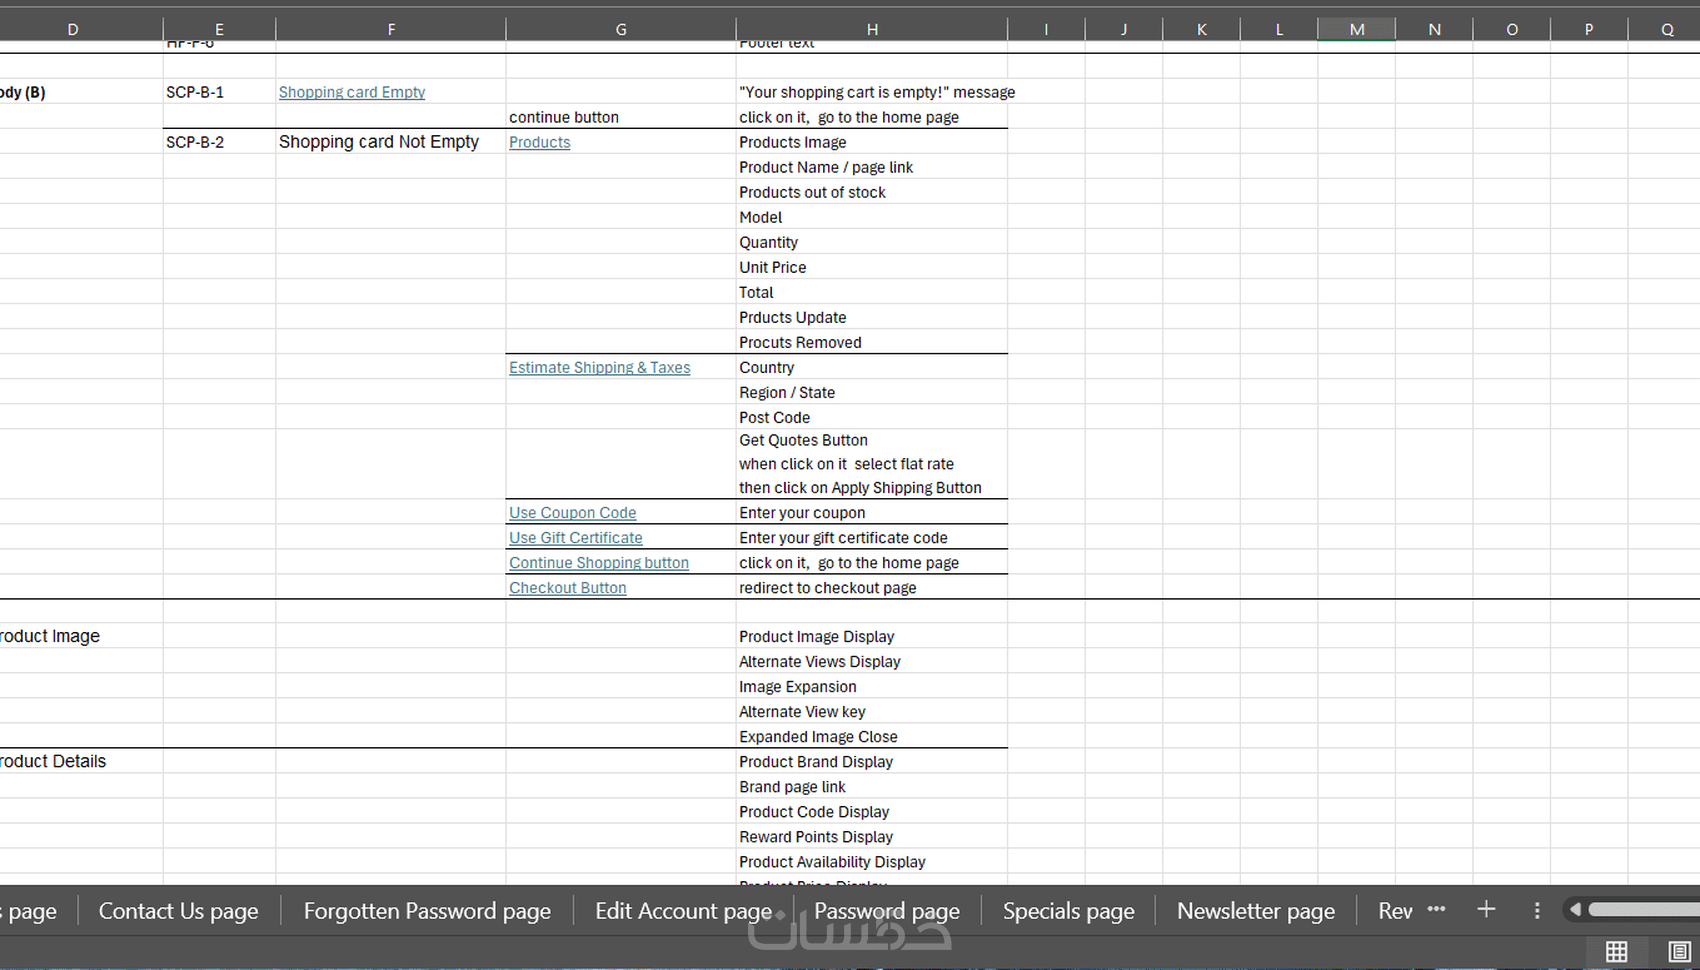Select the 'Country' cell
The image size is (1700, 970).
(x=872, y=367)
